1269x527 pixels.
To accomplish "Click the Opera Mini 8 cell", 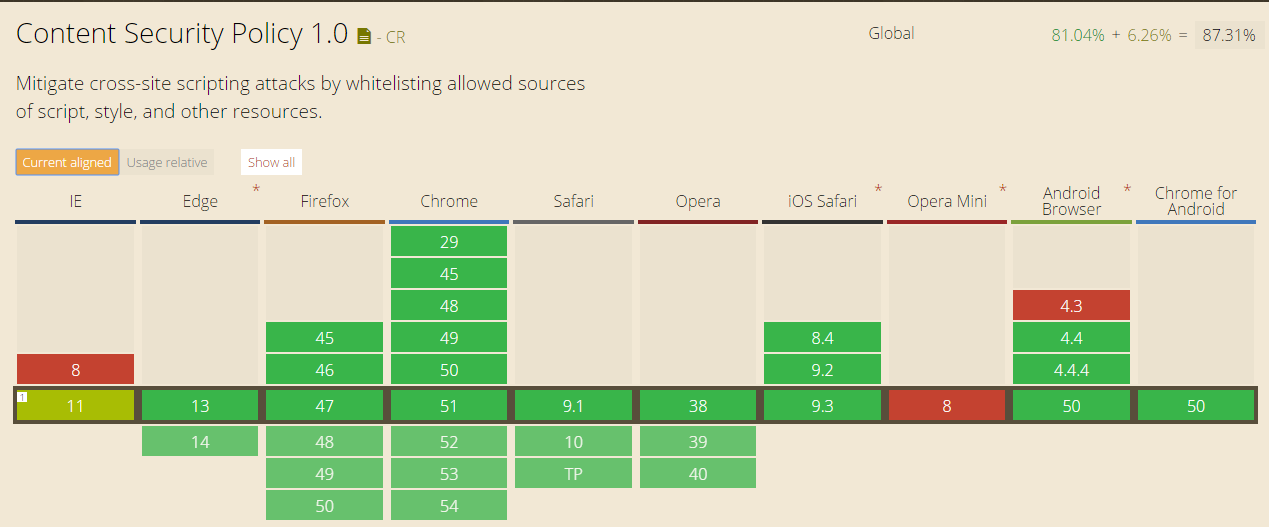I will coord(946,406).
